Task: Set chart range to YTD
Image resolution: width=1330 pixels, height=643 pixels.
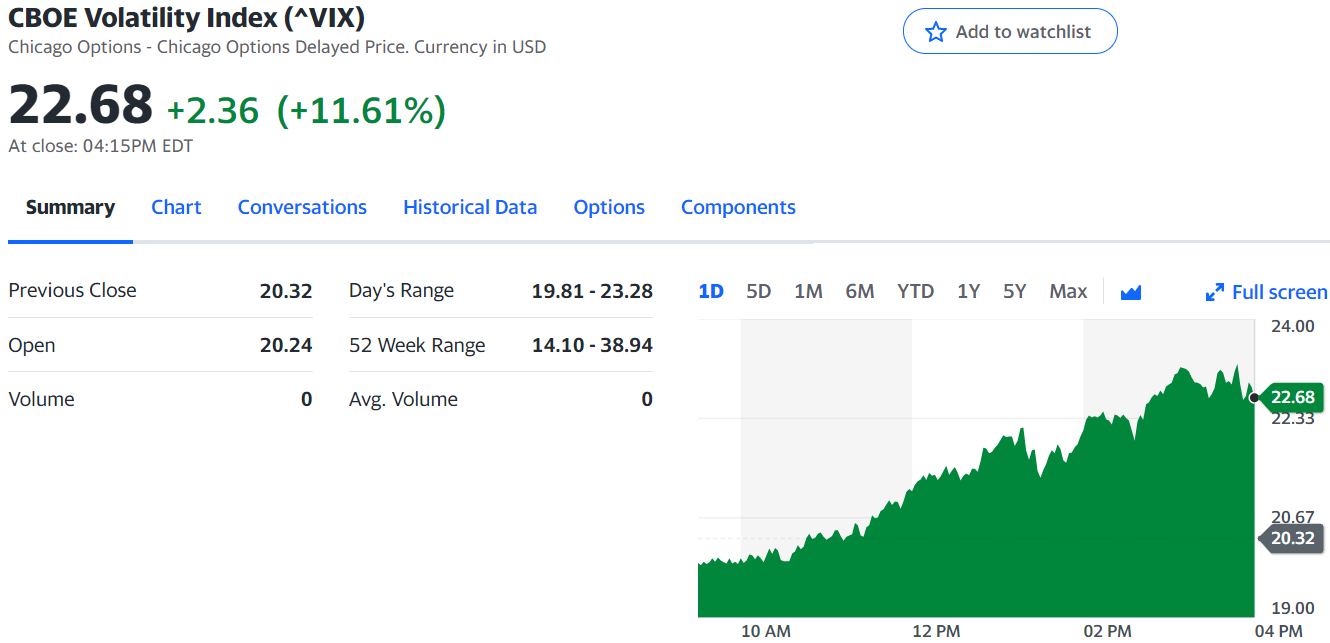Action: (915, 292)
